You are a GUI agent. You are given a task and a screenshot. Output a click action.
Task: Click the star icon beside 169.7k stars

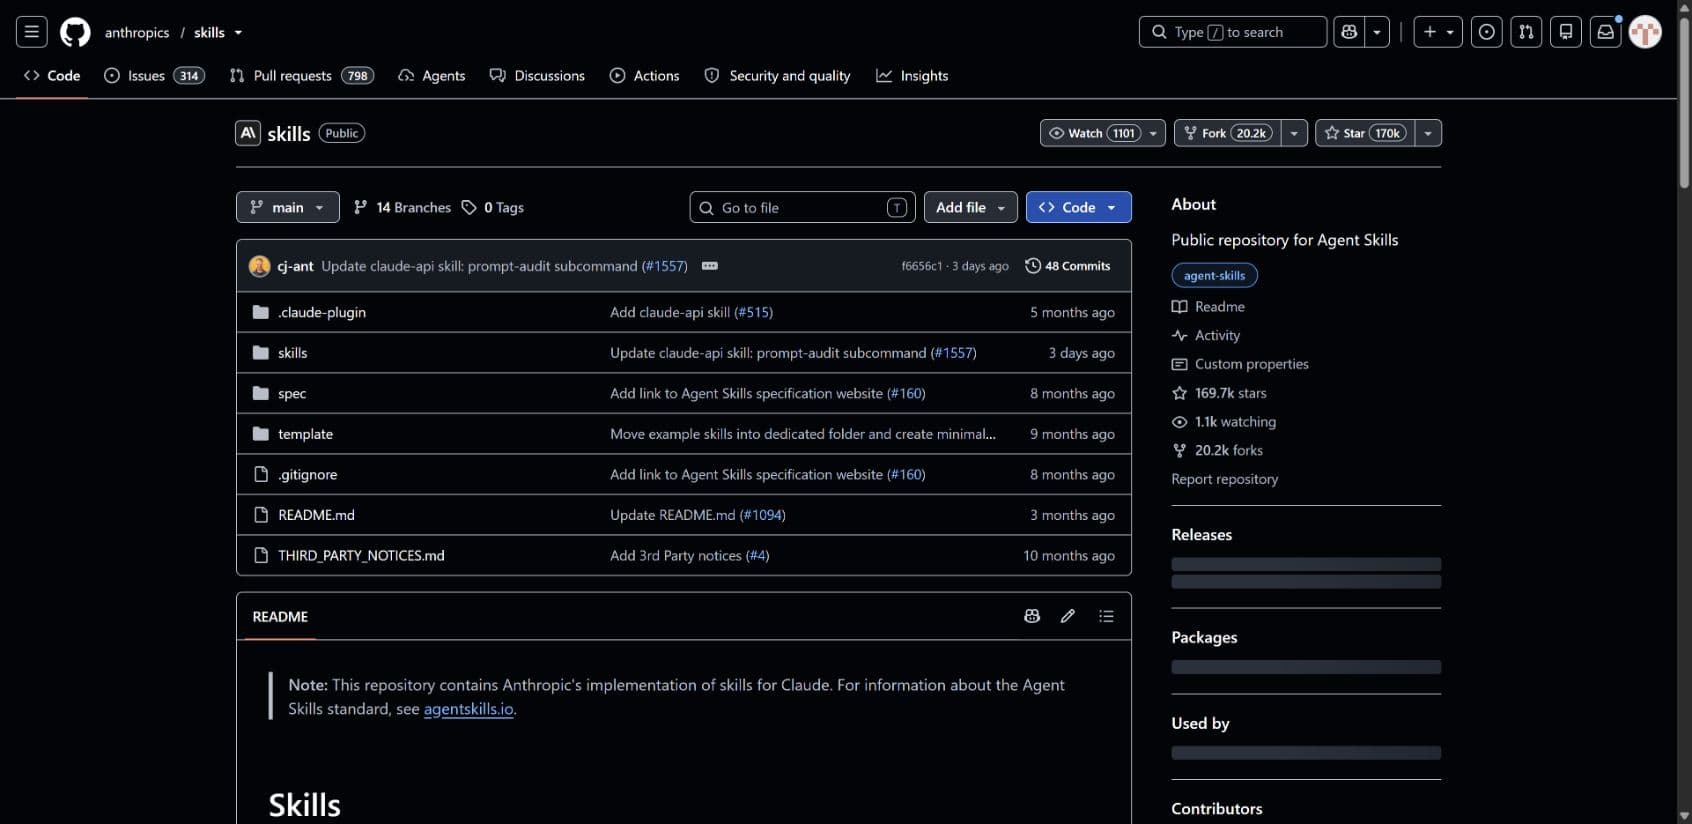click(1180, 393)
